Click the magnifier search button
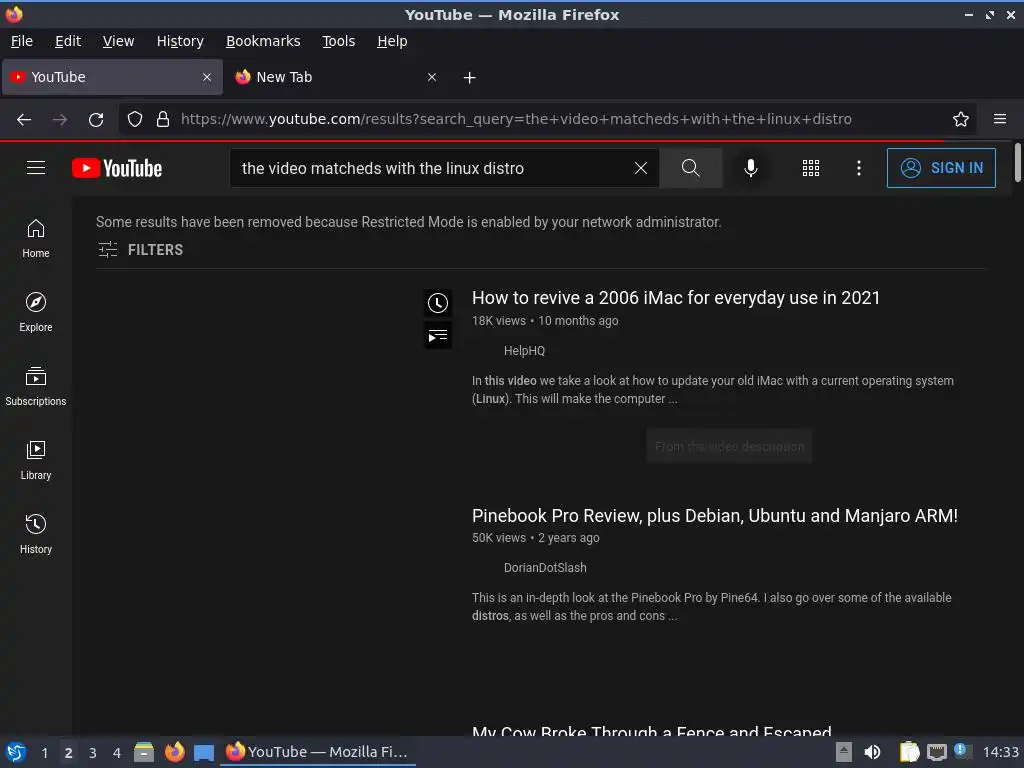Screen dimensions: 1024x768 click(x=690, y=168)
